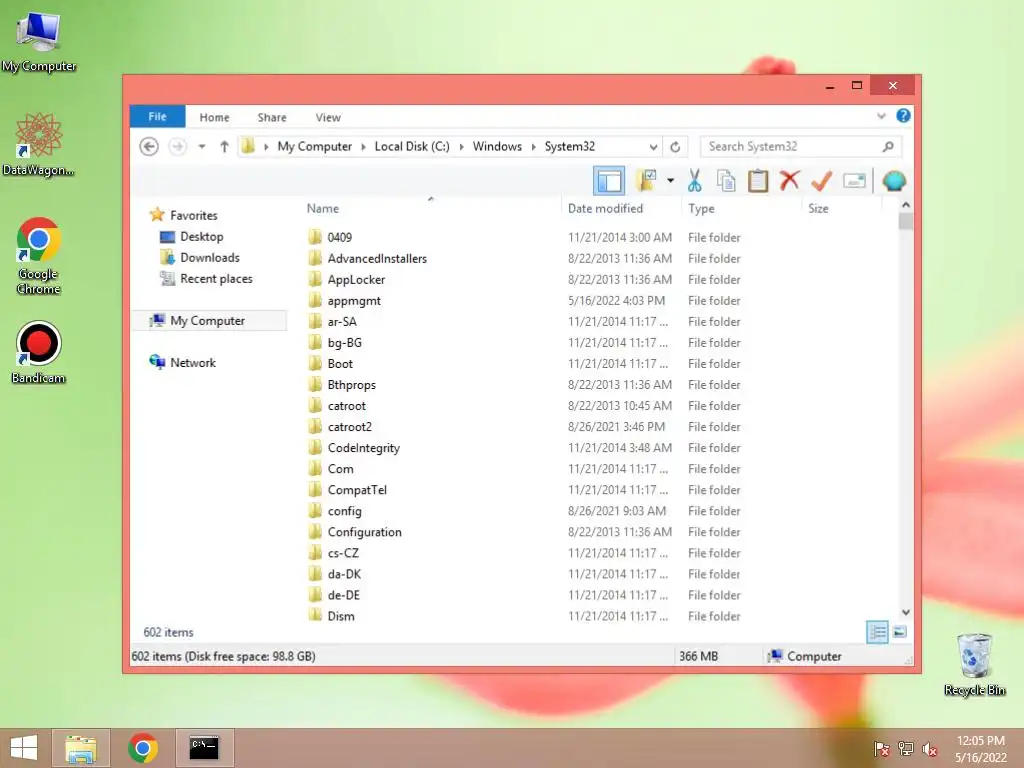1024x768 pixels.
Task: Open Downloads in the Favorites list
Action: point(210,257)
